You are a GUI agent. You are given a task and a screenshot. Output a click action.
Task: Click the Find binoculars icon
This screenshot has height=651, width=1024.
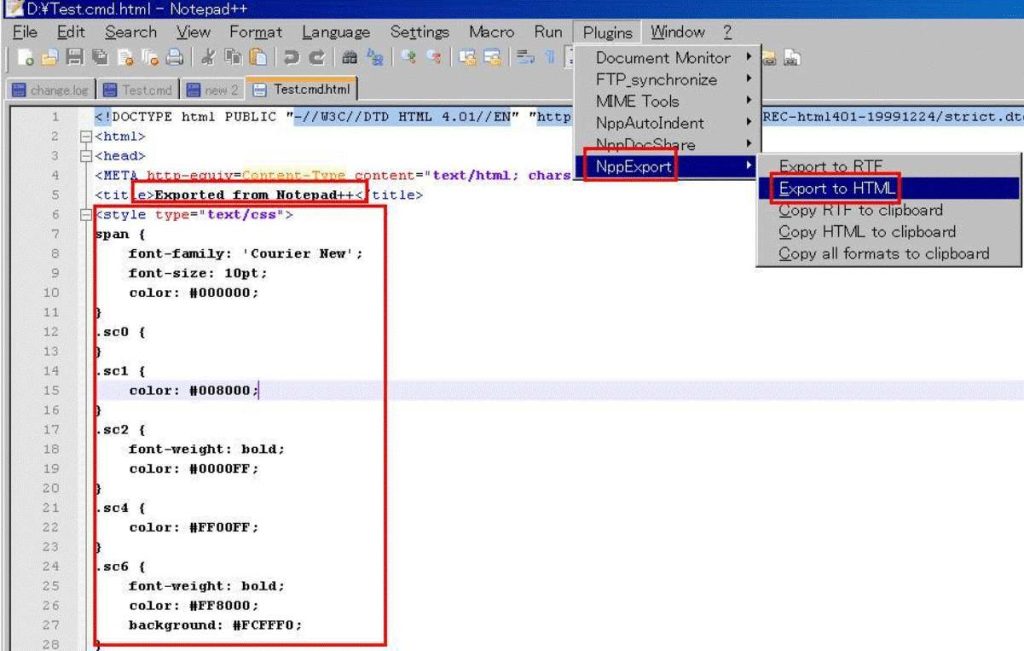[x=349, y=57]
